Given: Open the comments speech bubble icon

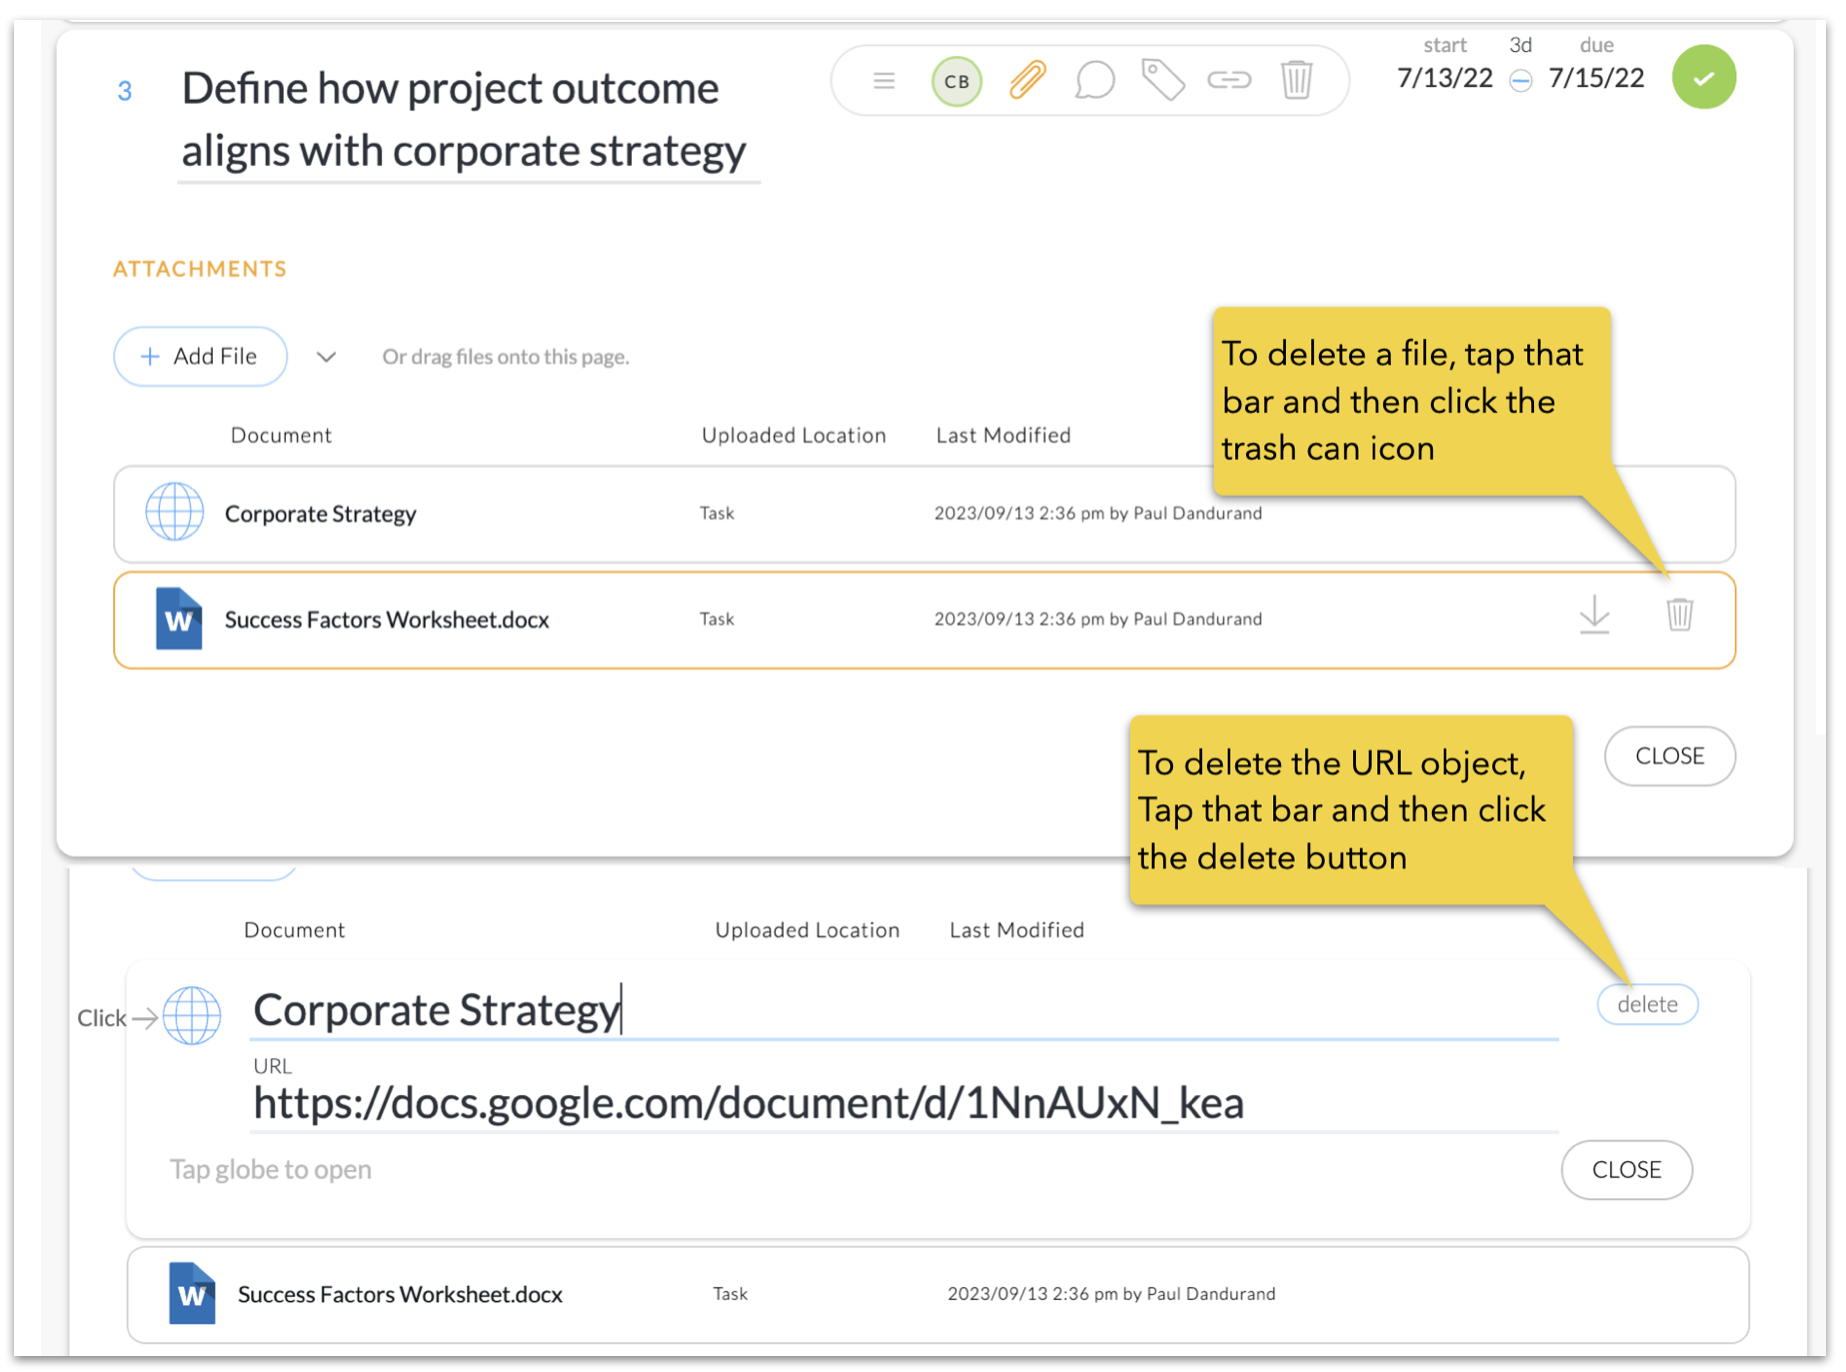Looking at the screenshot, I should (x=1094, y=80).
